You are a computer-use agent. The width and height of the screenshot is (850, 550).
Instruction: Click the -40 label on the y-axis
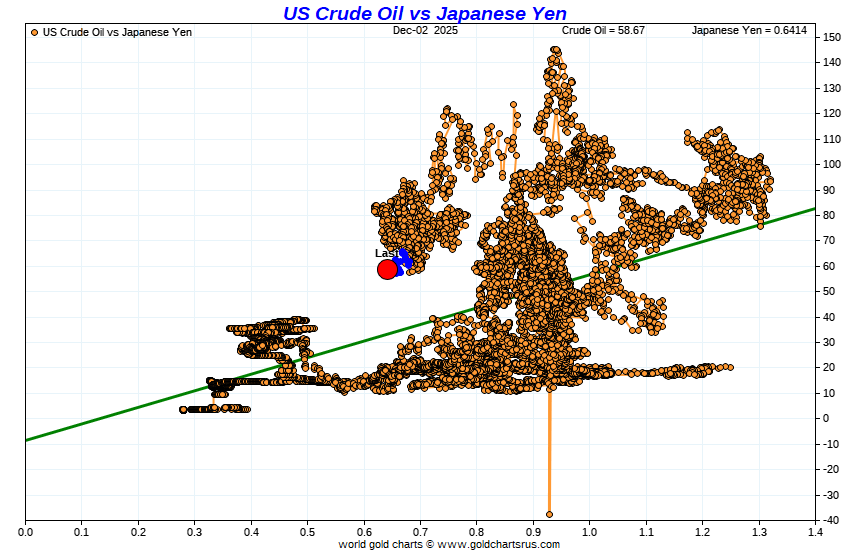830,520
